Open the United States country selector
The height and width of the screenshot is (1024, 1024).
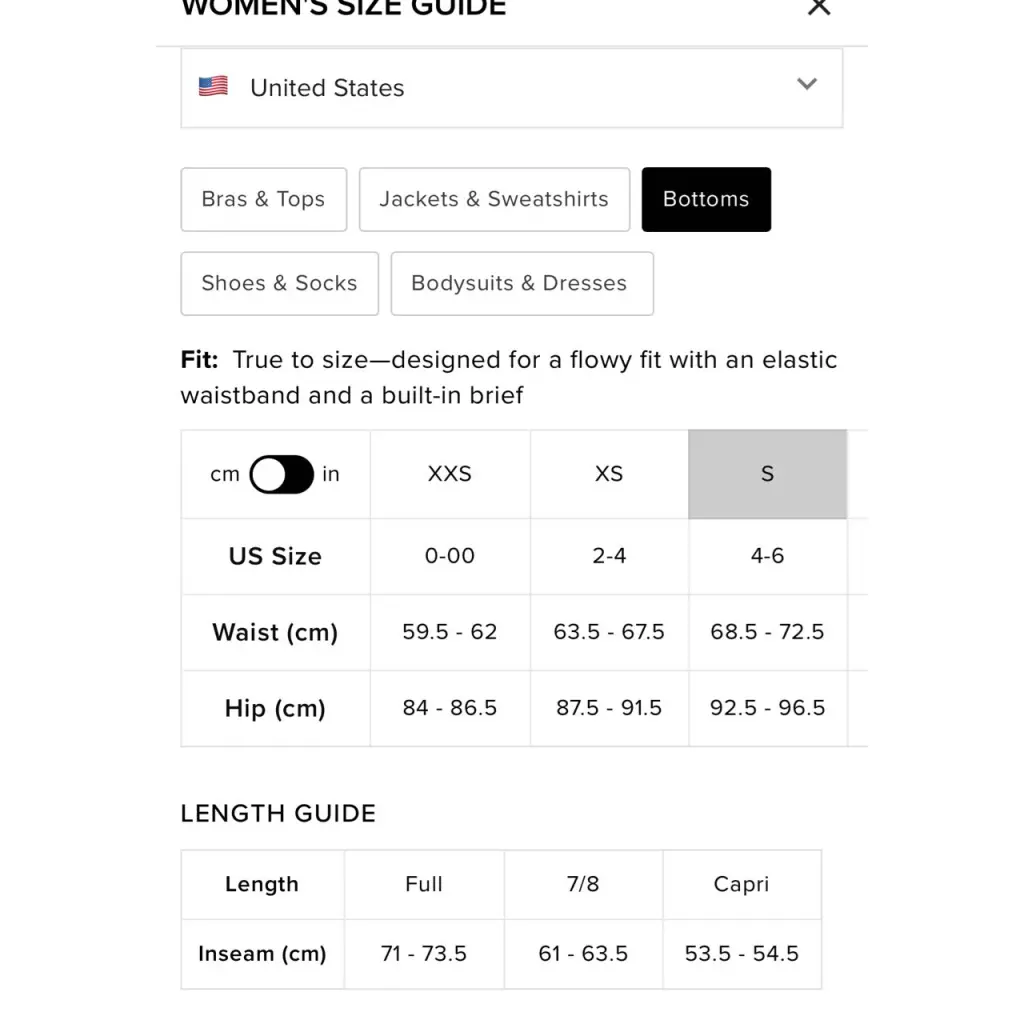pyautogui.click(x=510, y=88)
